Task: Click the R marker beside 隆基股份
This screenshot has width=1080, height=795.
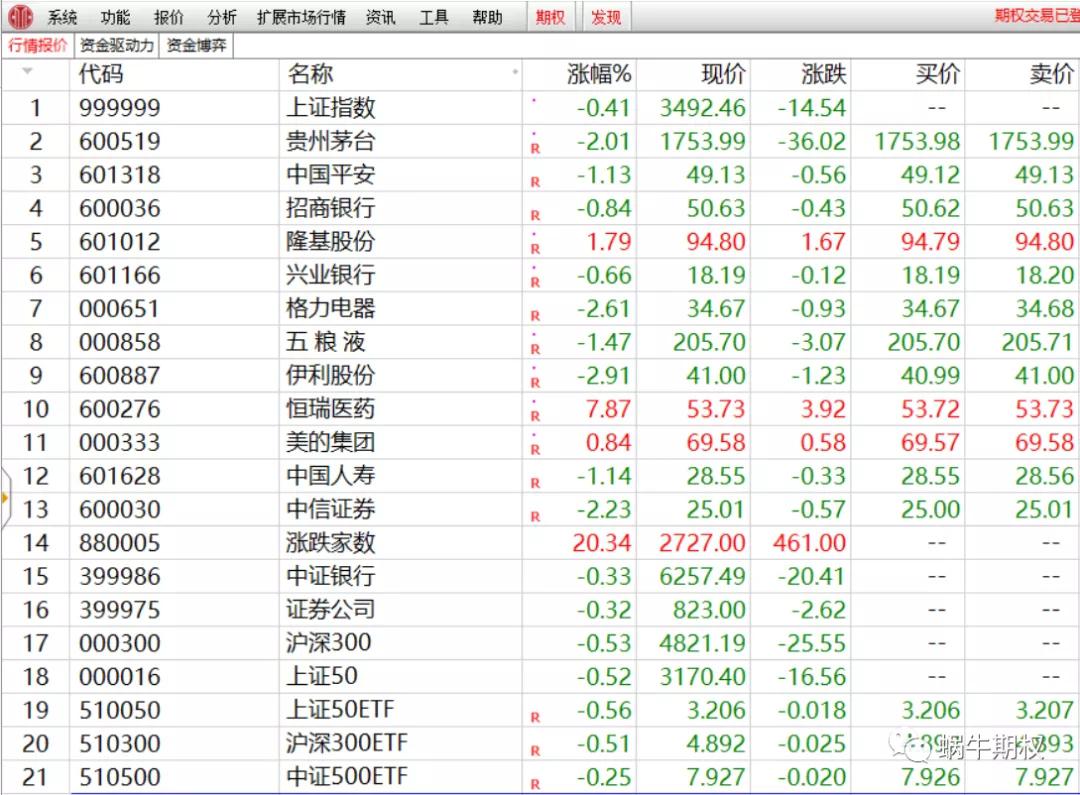Action: (535, 249)
